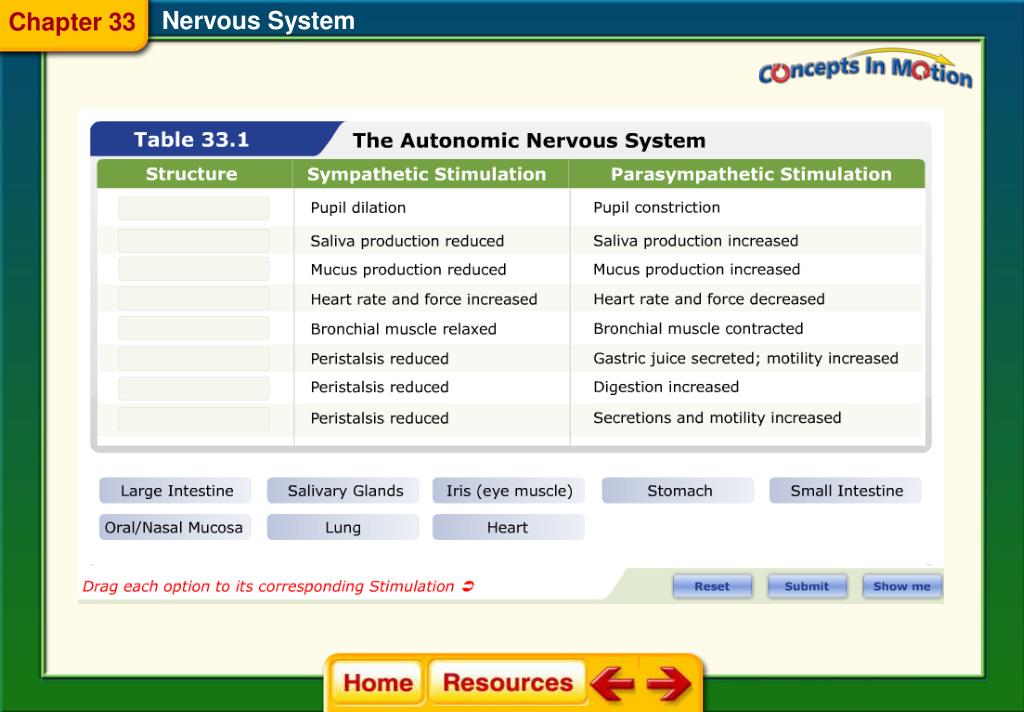Click the Parasympathetic Stimulation column header
1024x712 pixels.
point(751,174)
